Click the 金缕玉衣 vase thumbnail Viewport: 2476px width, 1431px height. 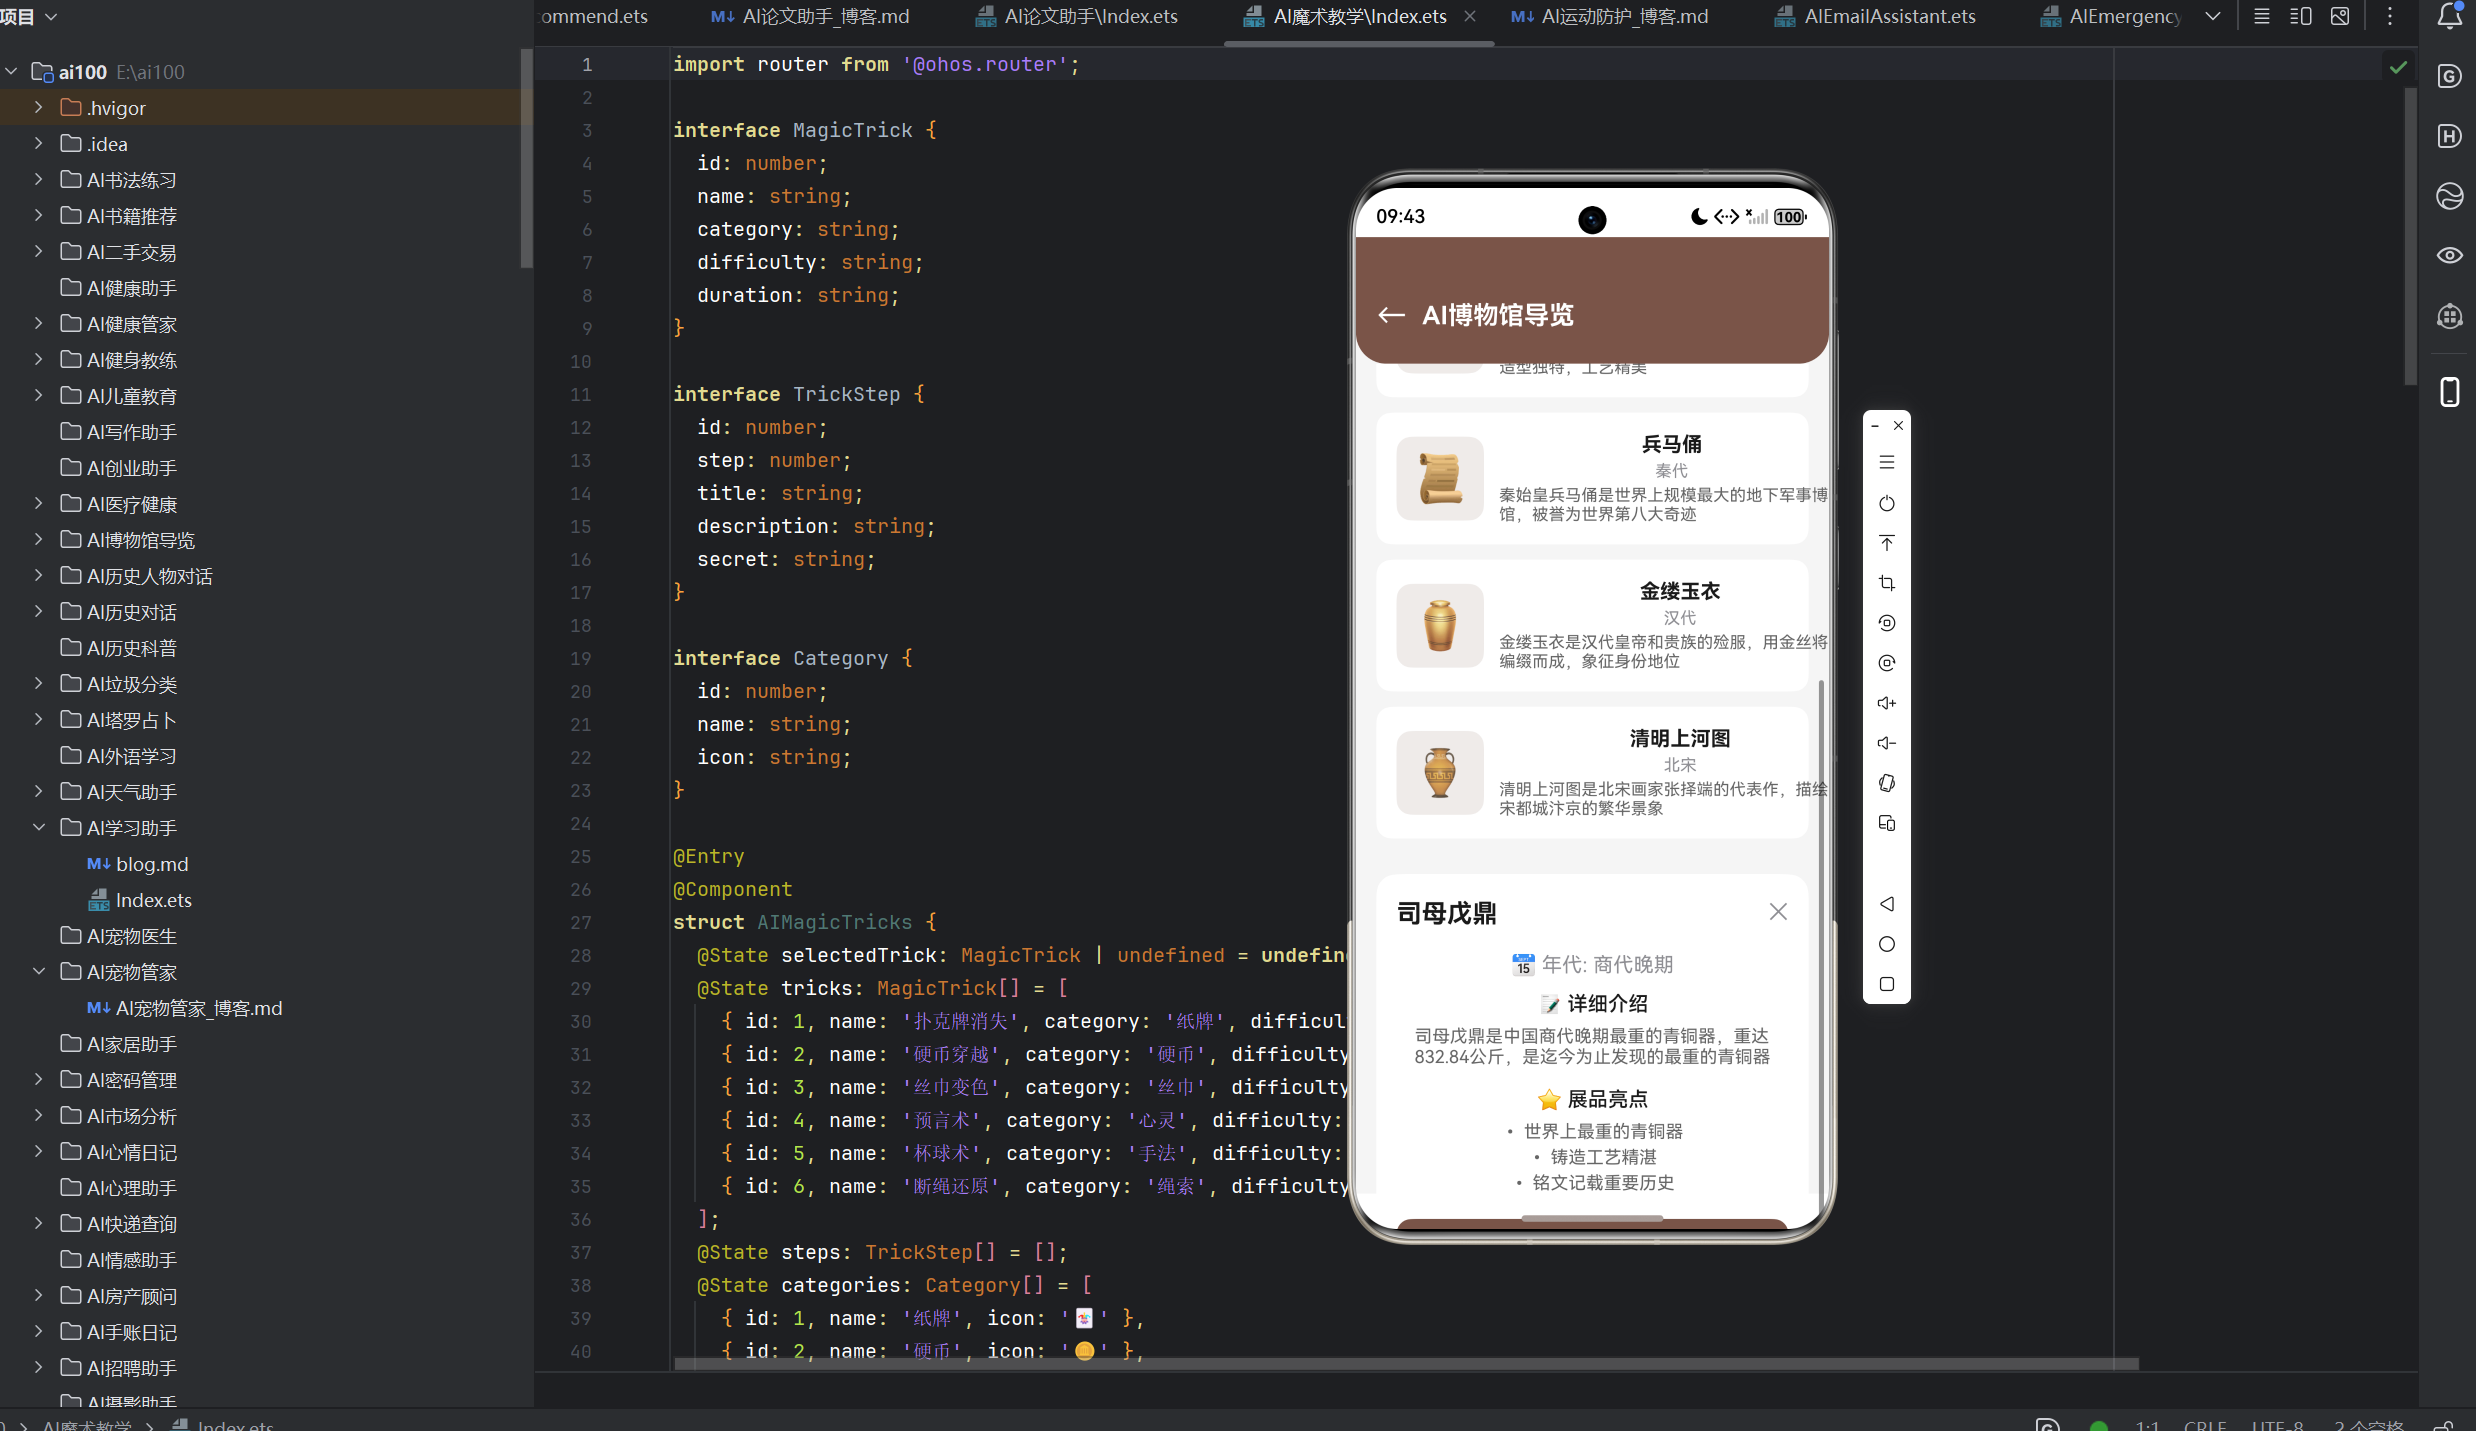tap(1440, 625)
